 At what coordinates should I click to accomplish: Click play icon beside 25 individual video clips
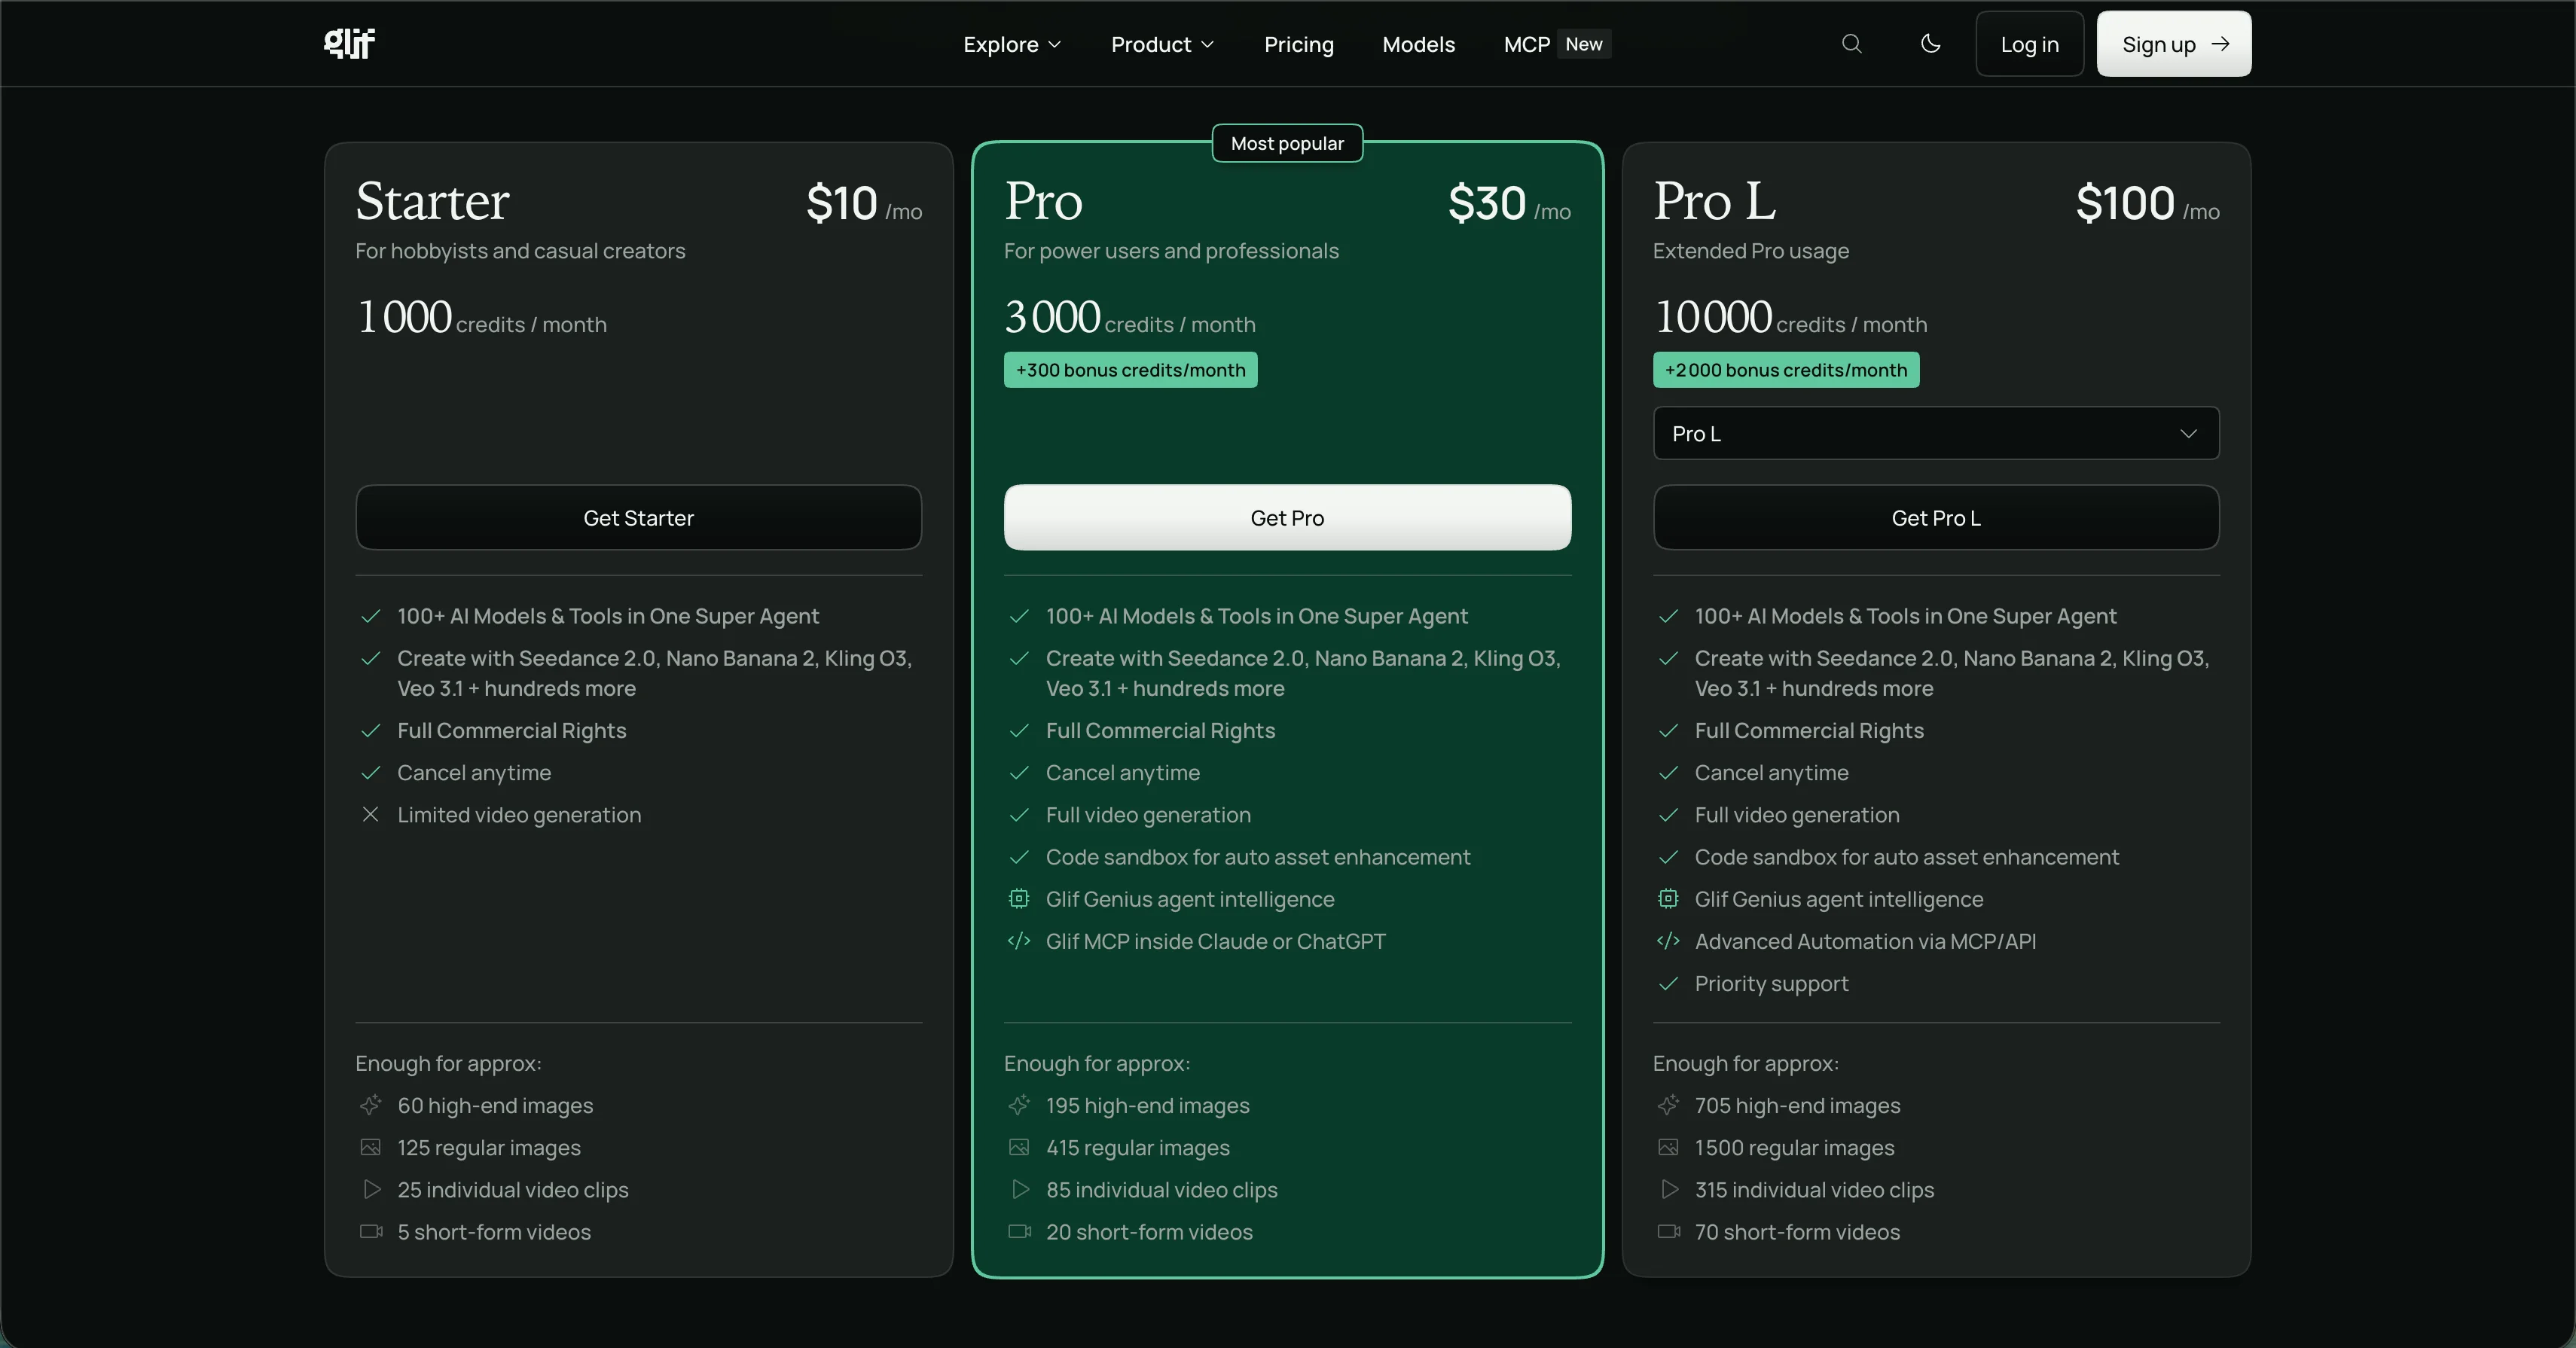tap(371, 1189)
